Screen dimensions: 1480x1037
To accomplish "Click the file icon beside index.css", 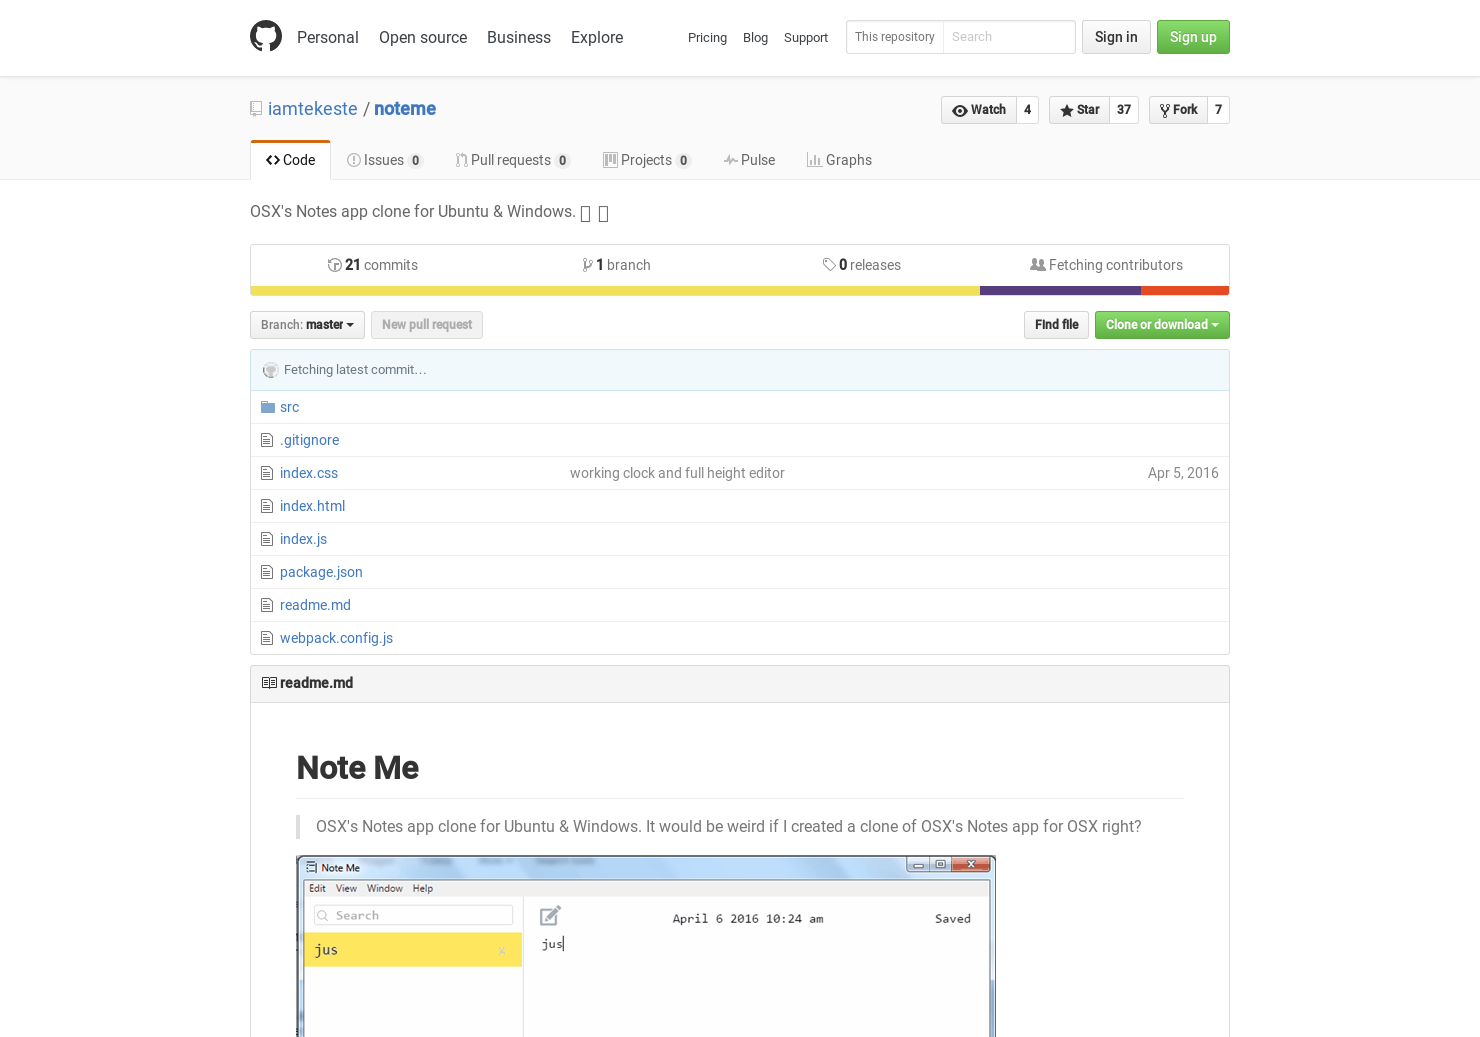I will click(267, 473).
